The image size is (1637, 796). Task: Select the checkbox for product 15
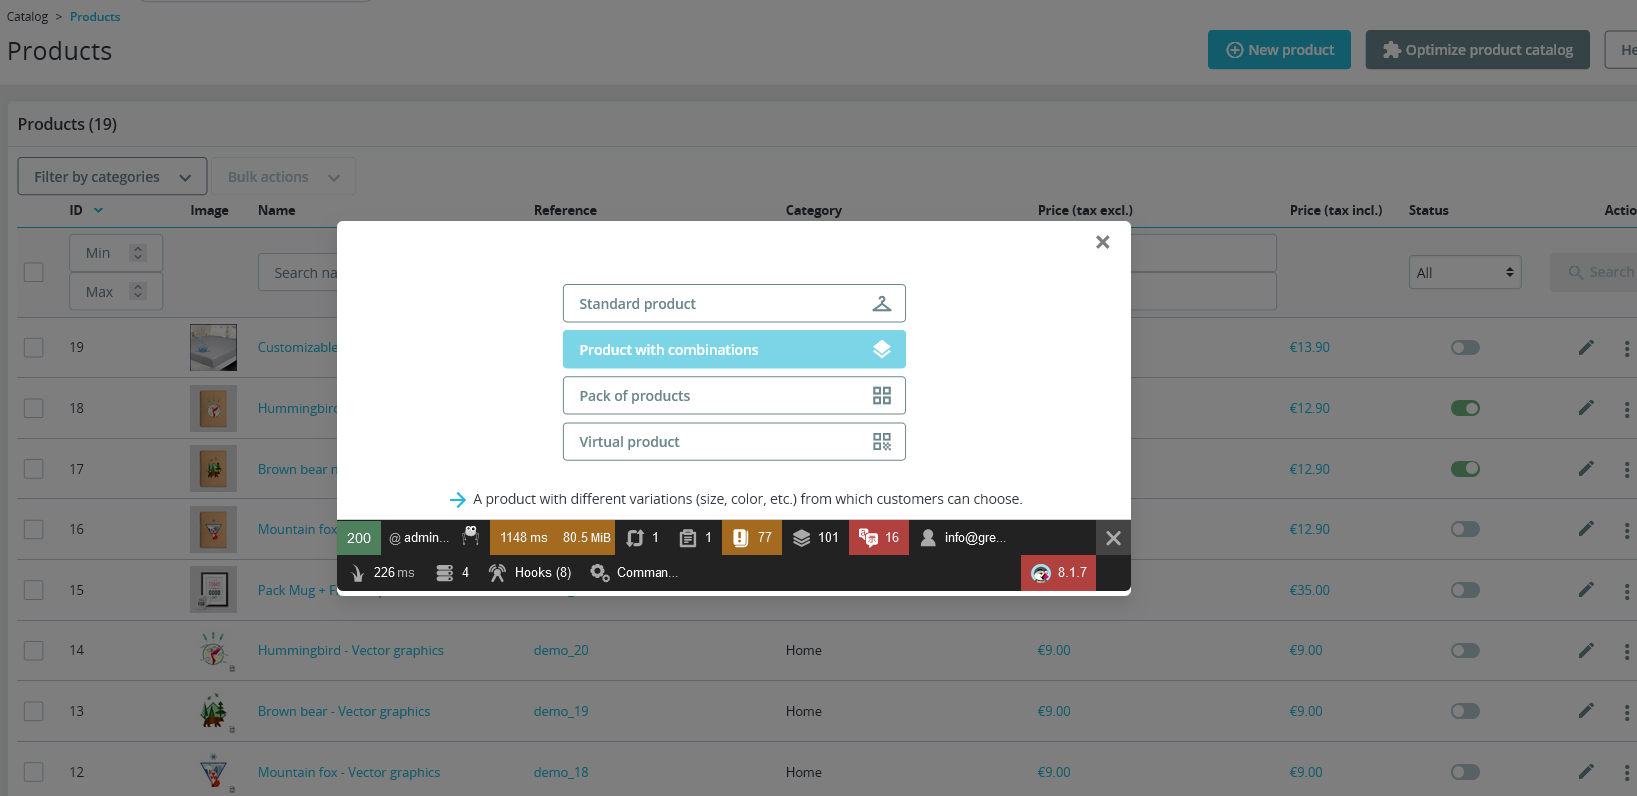pos(34,590)
